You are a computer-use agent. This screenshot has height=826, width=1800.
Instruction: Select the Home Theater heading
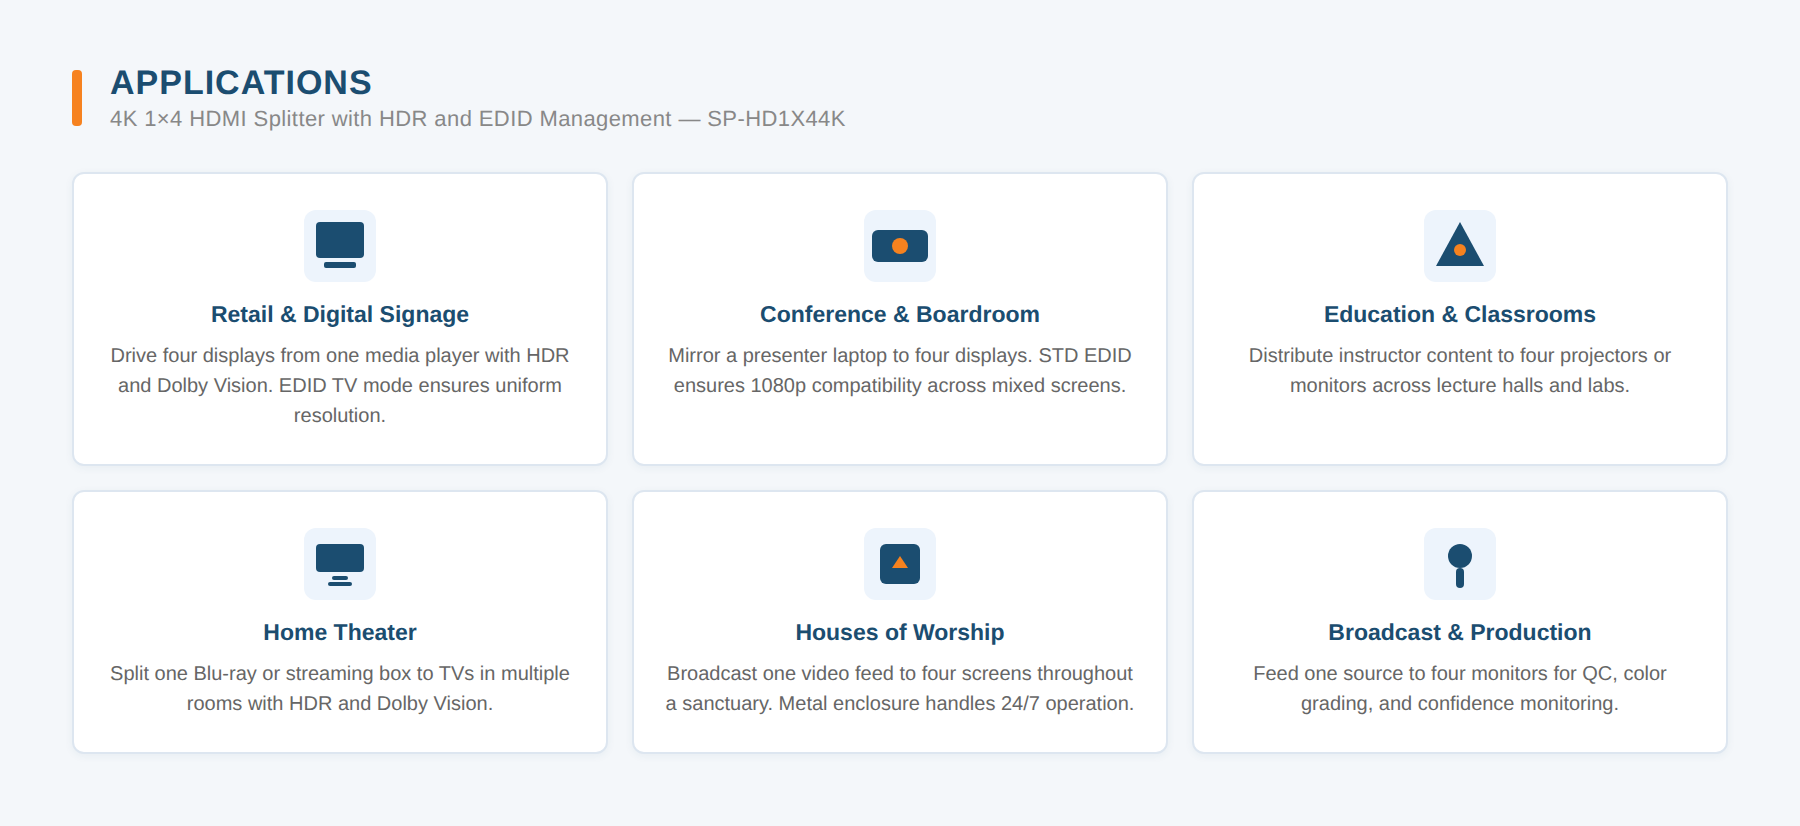click(x=340, y=632)
